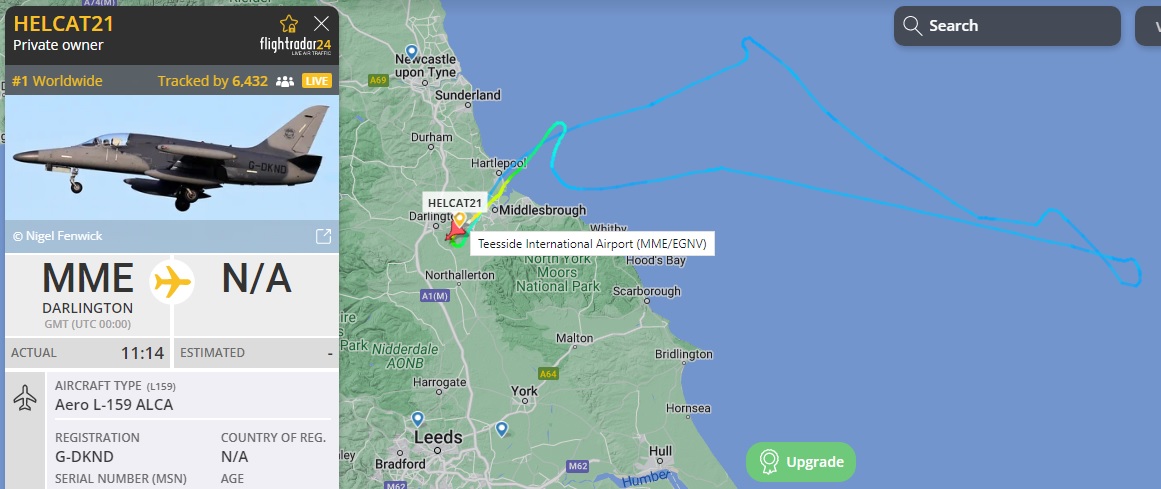
Task: Click the flightradar24 logo
Action: pyautogui.click(x=295, y=46)
